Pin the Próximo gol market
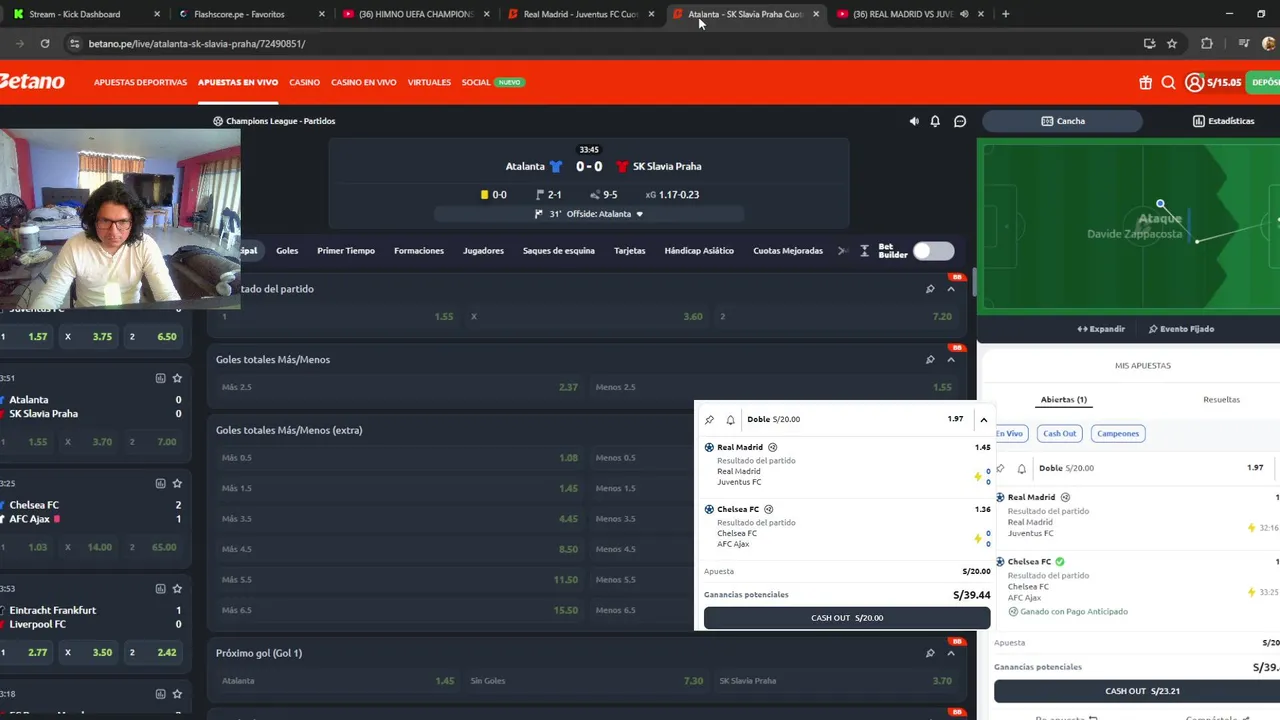 (x=930, y=653)
